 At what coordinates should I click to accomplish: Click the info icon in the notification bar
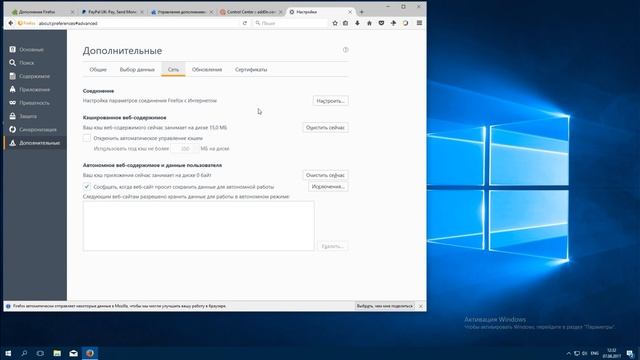(x=8, y=306)
